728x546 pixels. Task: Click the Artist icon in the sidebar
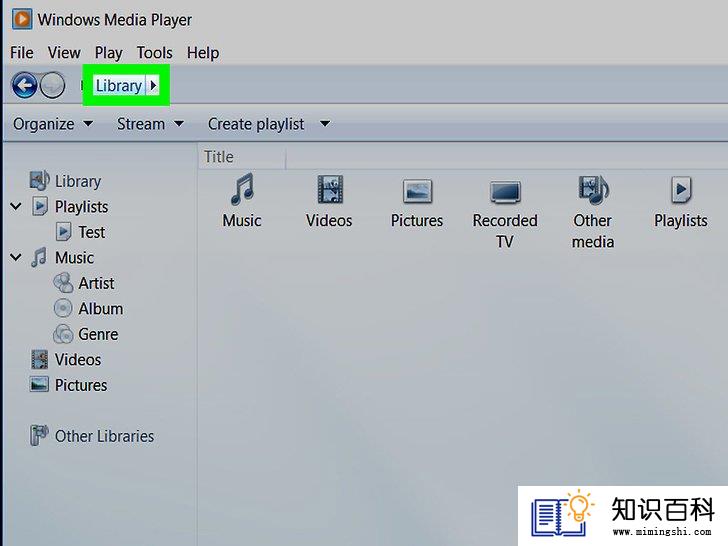coord(63,283)
